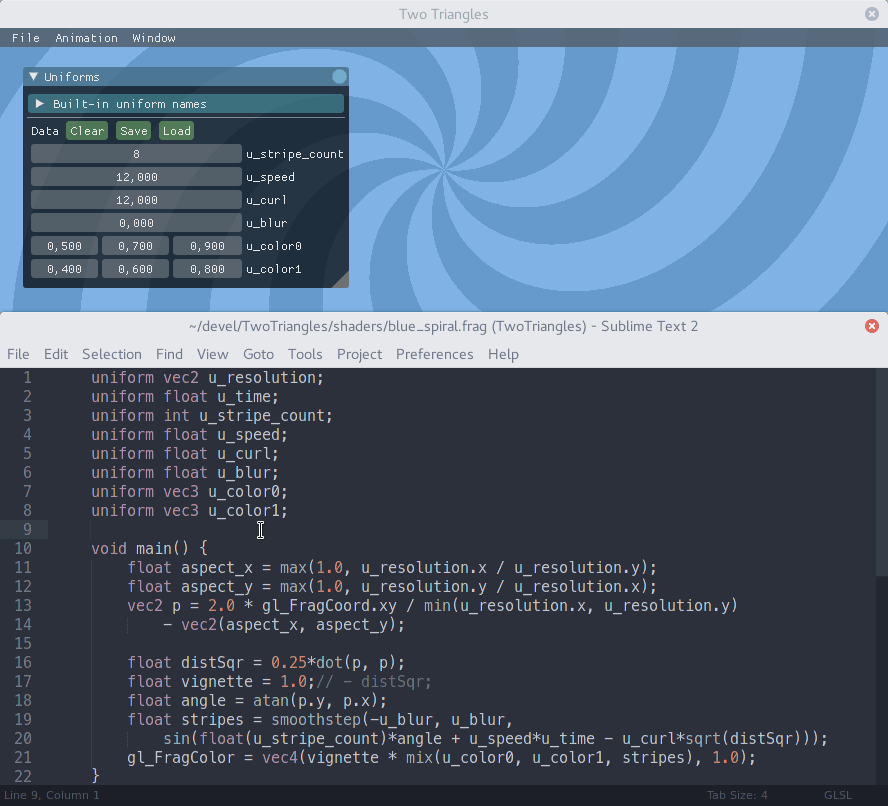The image size is (888, 806).
Task: Expand Built-in uniform names section
Action: pyautogui.click(x=40, y=104)
